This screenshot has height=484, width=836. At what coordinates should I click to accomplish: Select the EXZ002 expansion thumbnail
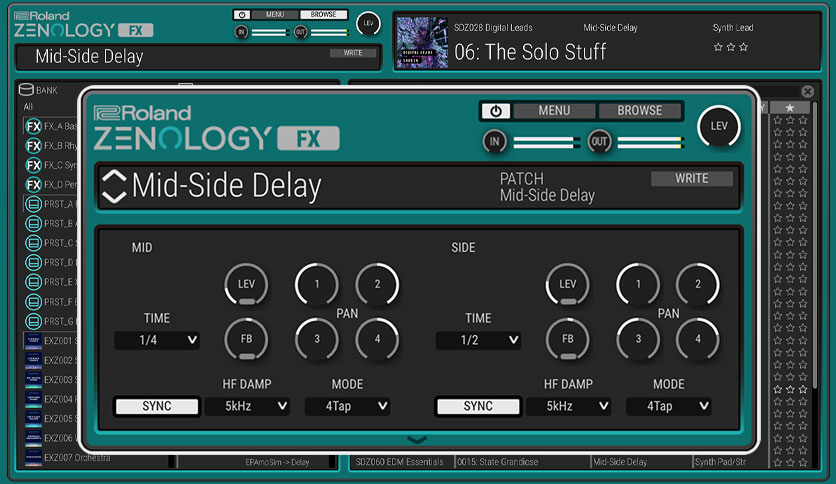34,360
